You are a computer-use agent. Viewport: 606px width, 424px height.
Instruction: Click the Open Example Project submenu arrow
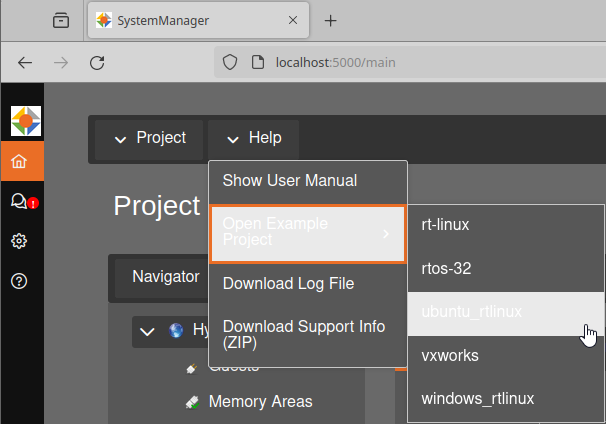point(386,234)
